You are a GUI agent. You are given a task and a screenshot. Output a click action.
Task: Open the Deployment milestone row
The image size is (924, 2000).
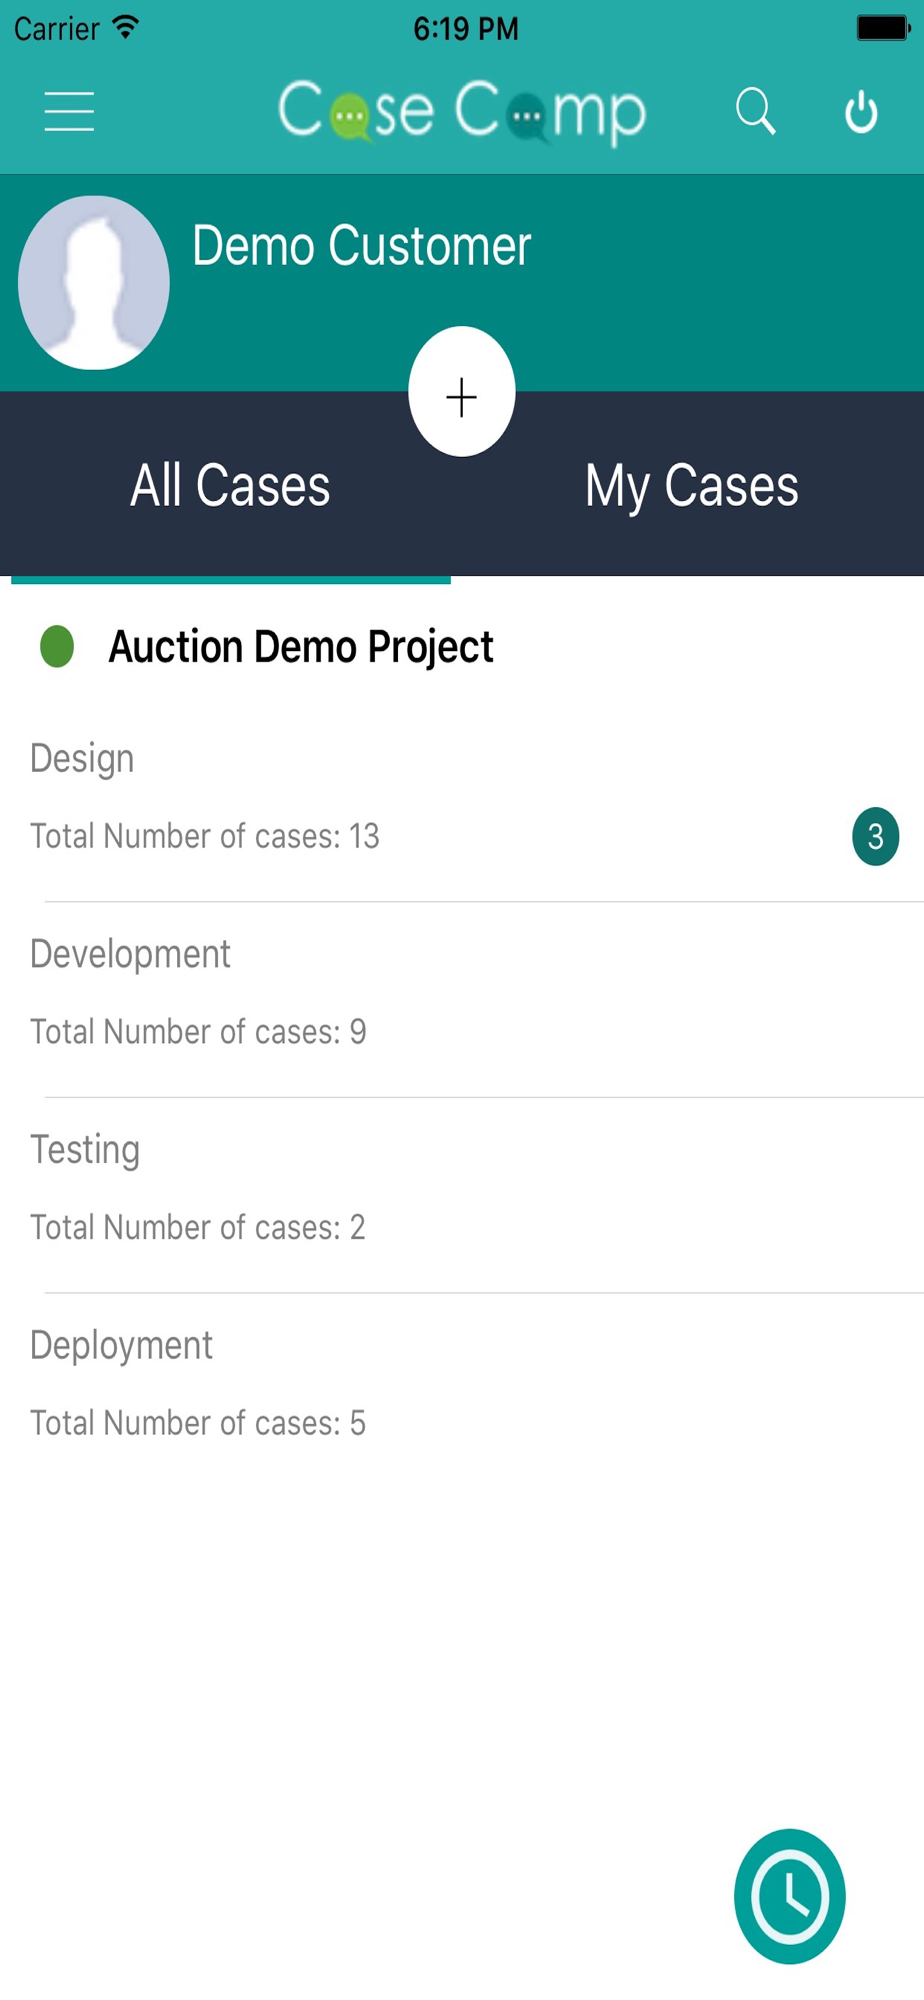[462, 1384]
